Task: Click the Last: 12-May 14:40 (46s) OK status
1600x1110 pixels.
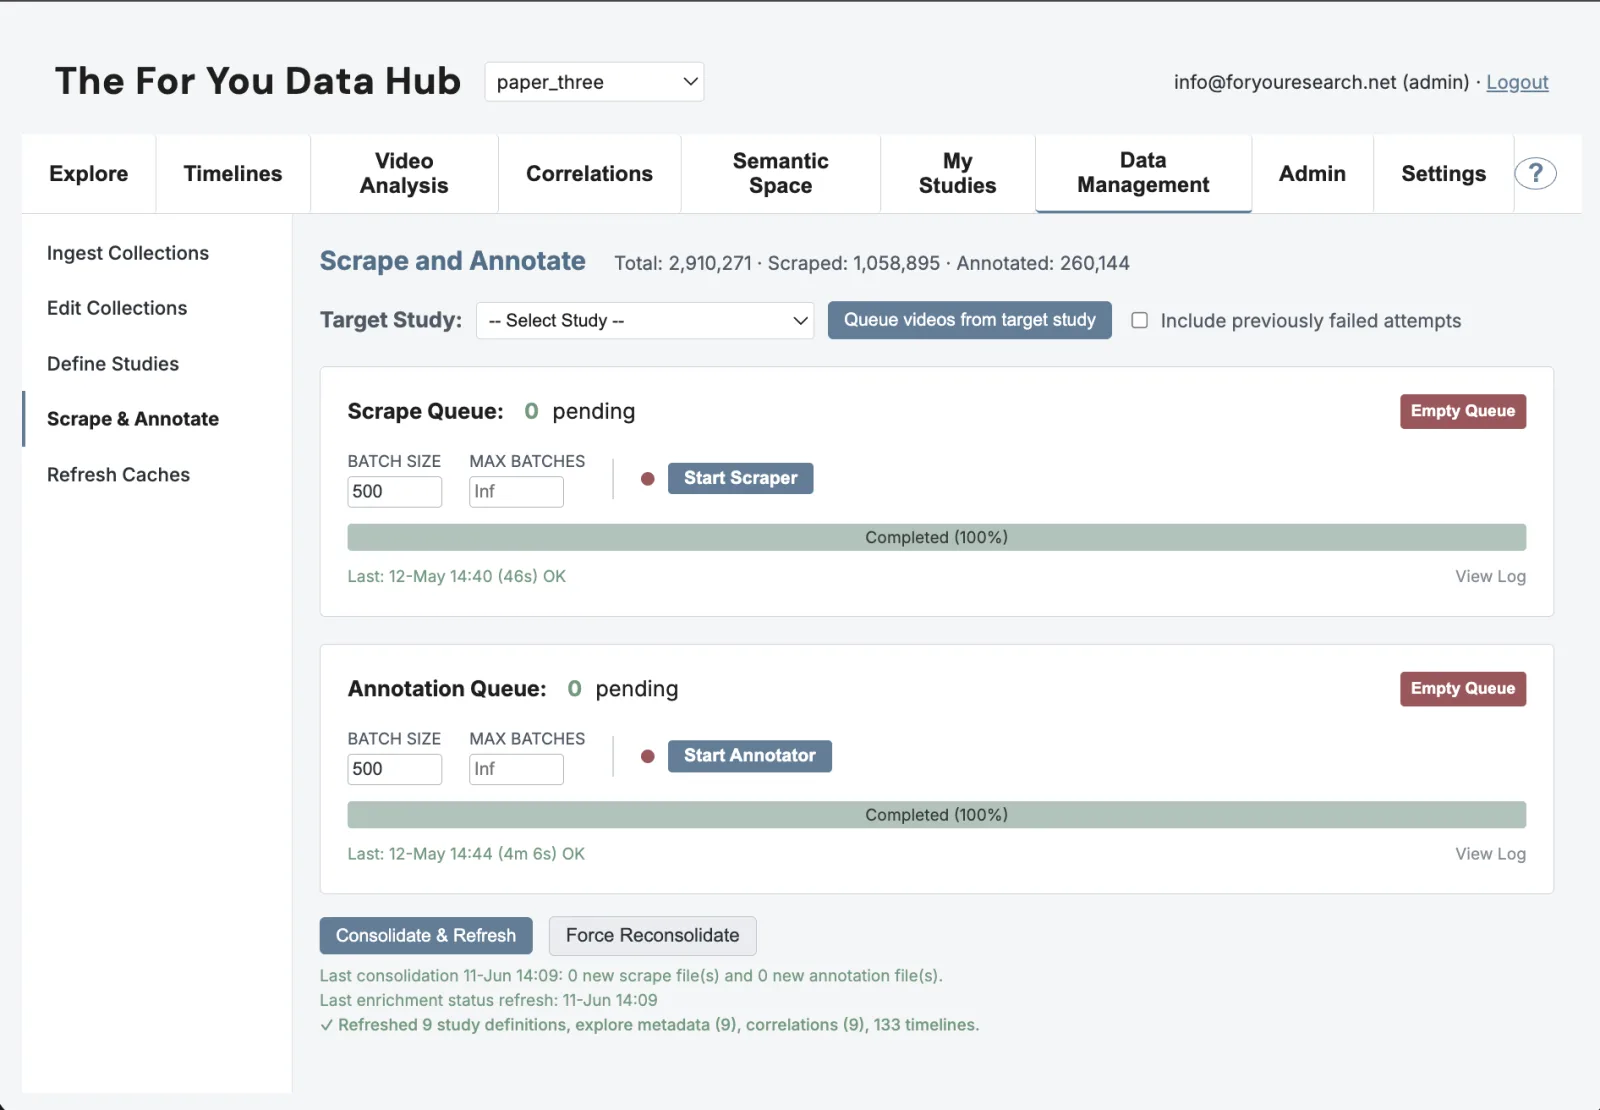Action: click(x=456, y=576)
